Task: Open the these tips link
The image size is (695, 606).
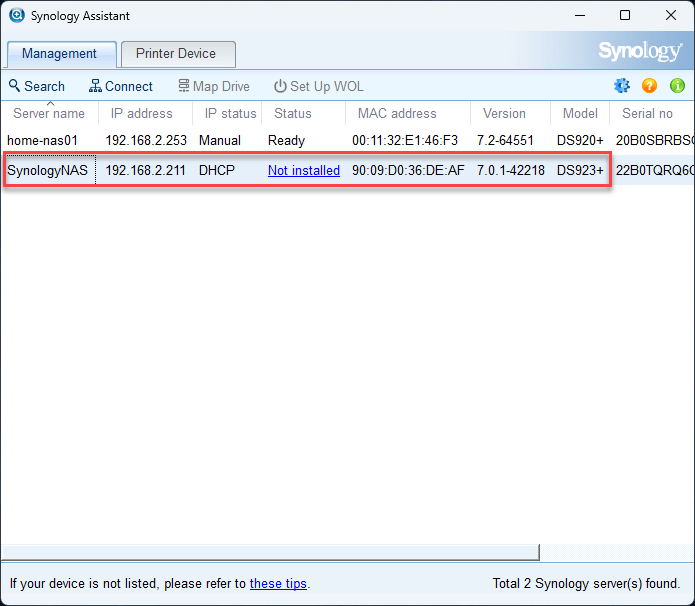Action: point(278,583)
